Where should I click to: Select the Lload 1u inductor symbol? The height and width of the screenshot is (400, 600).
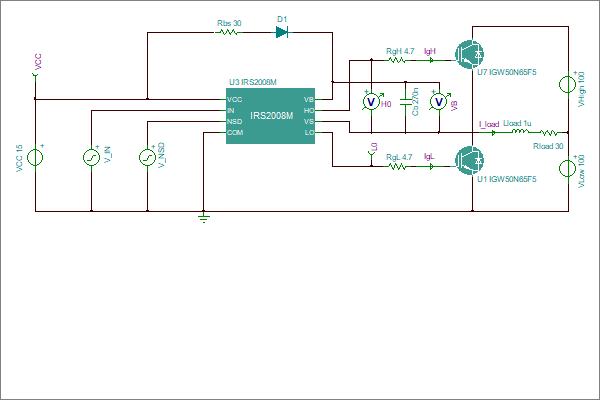tap(520, 132)
